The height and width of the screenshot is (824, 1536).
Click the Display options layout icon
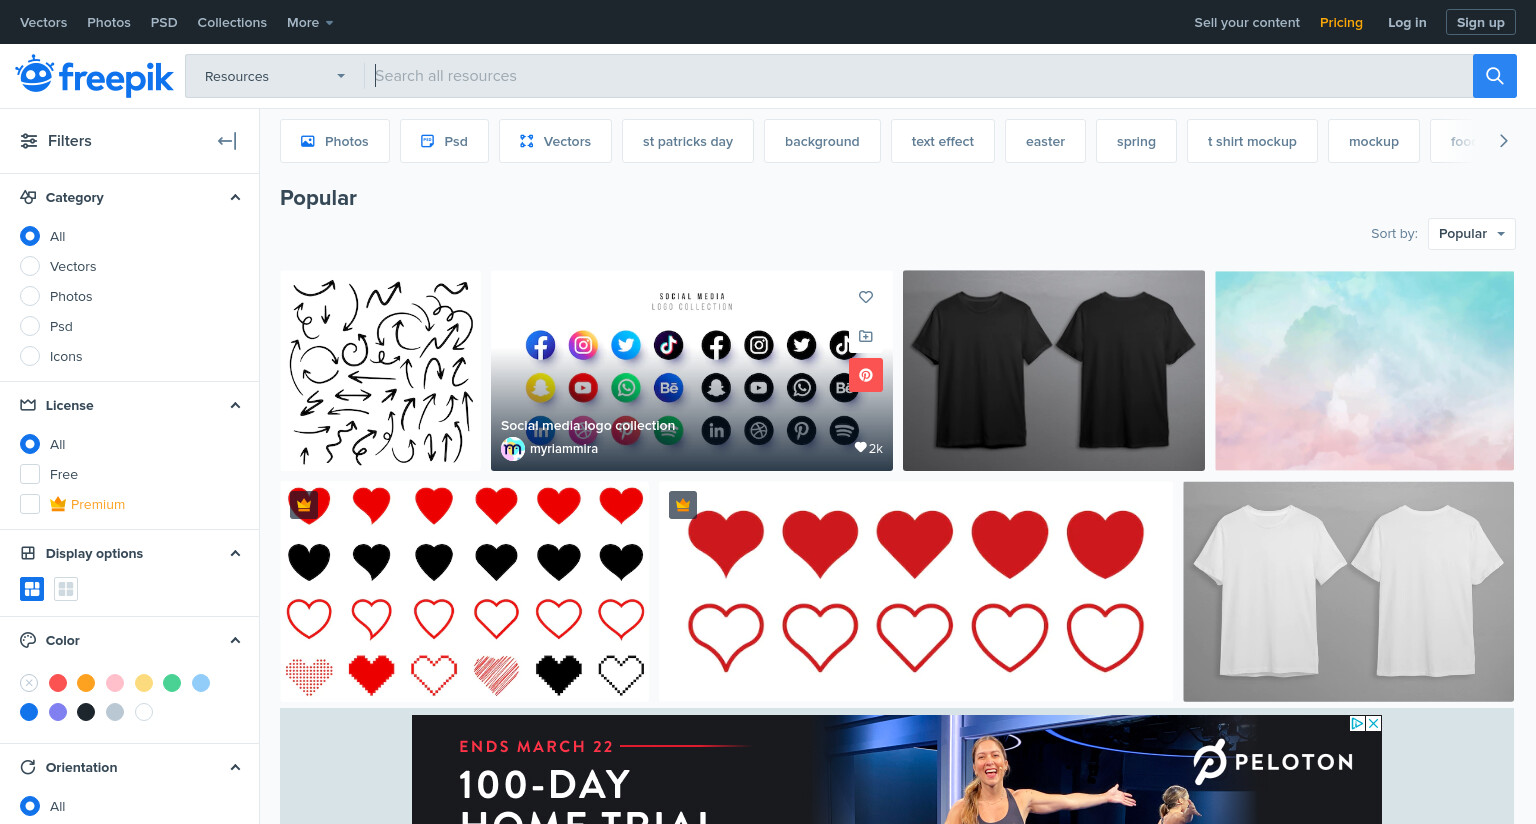28,553
